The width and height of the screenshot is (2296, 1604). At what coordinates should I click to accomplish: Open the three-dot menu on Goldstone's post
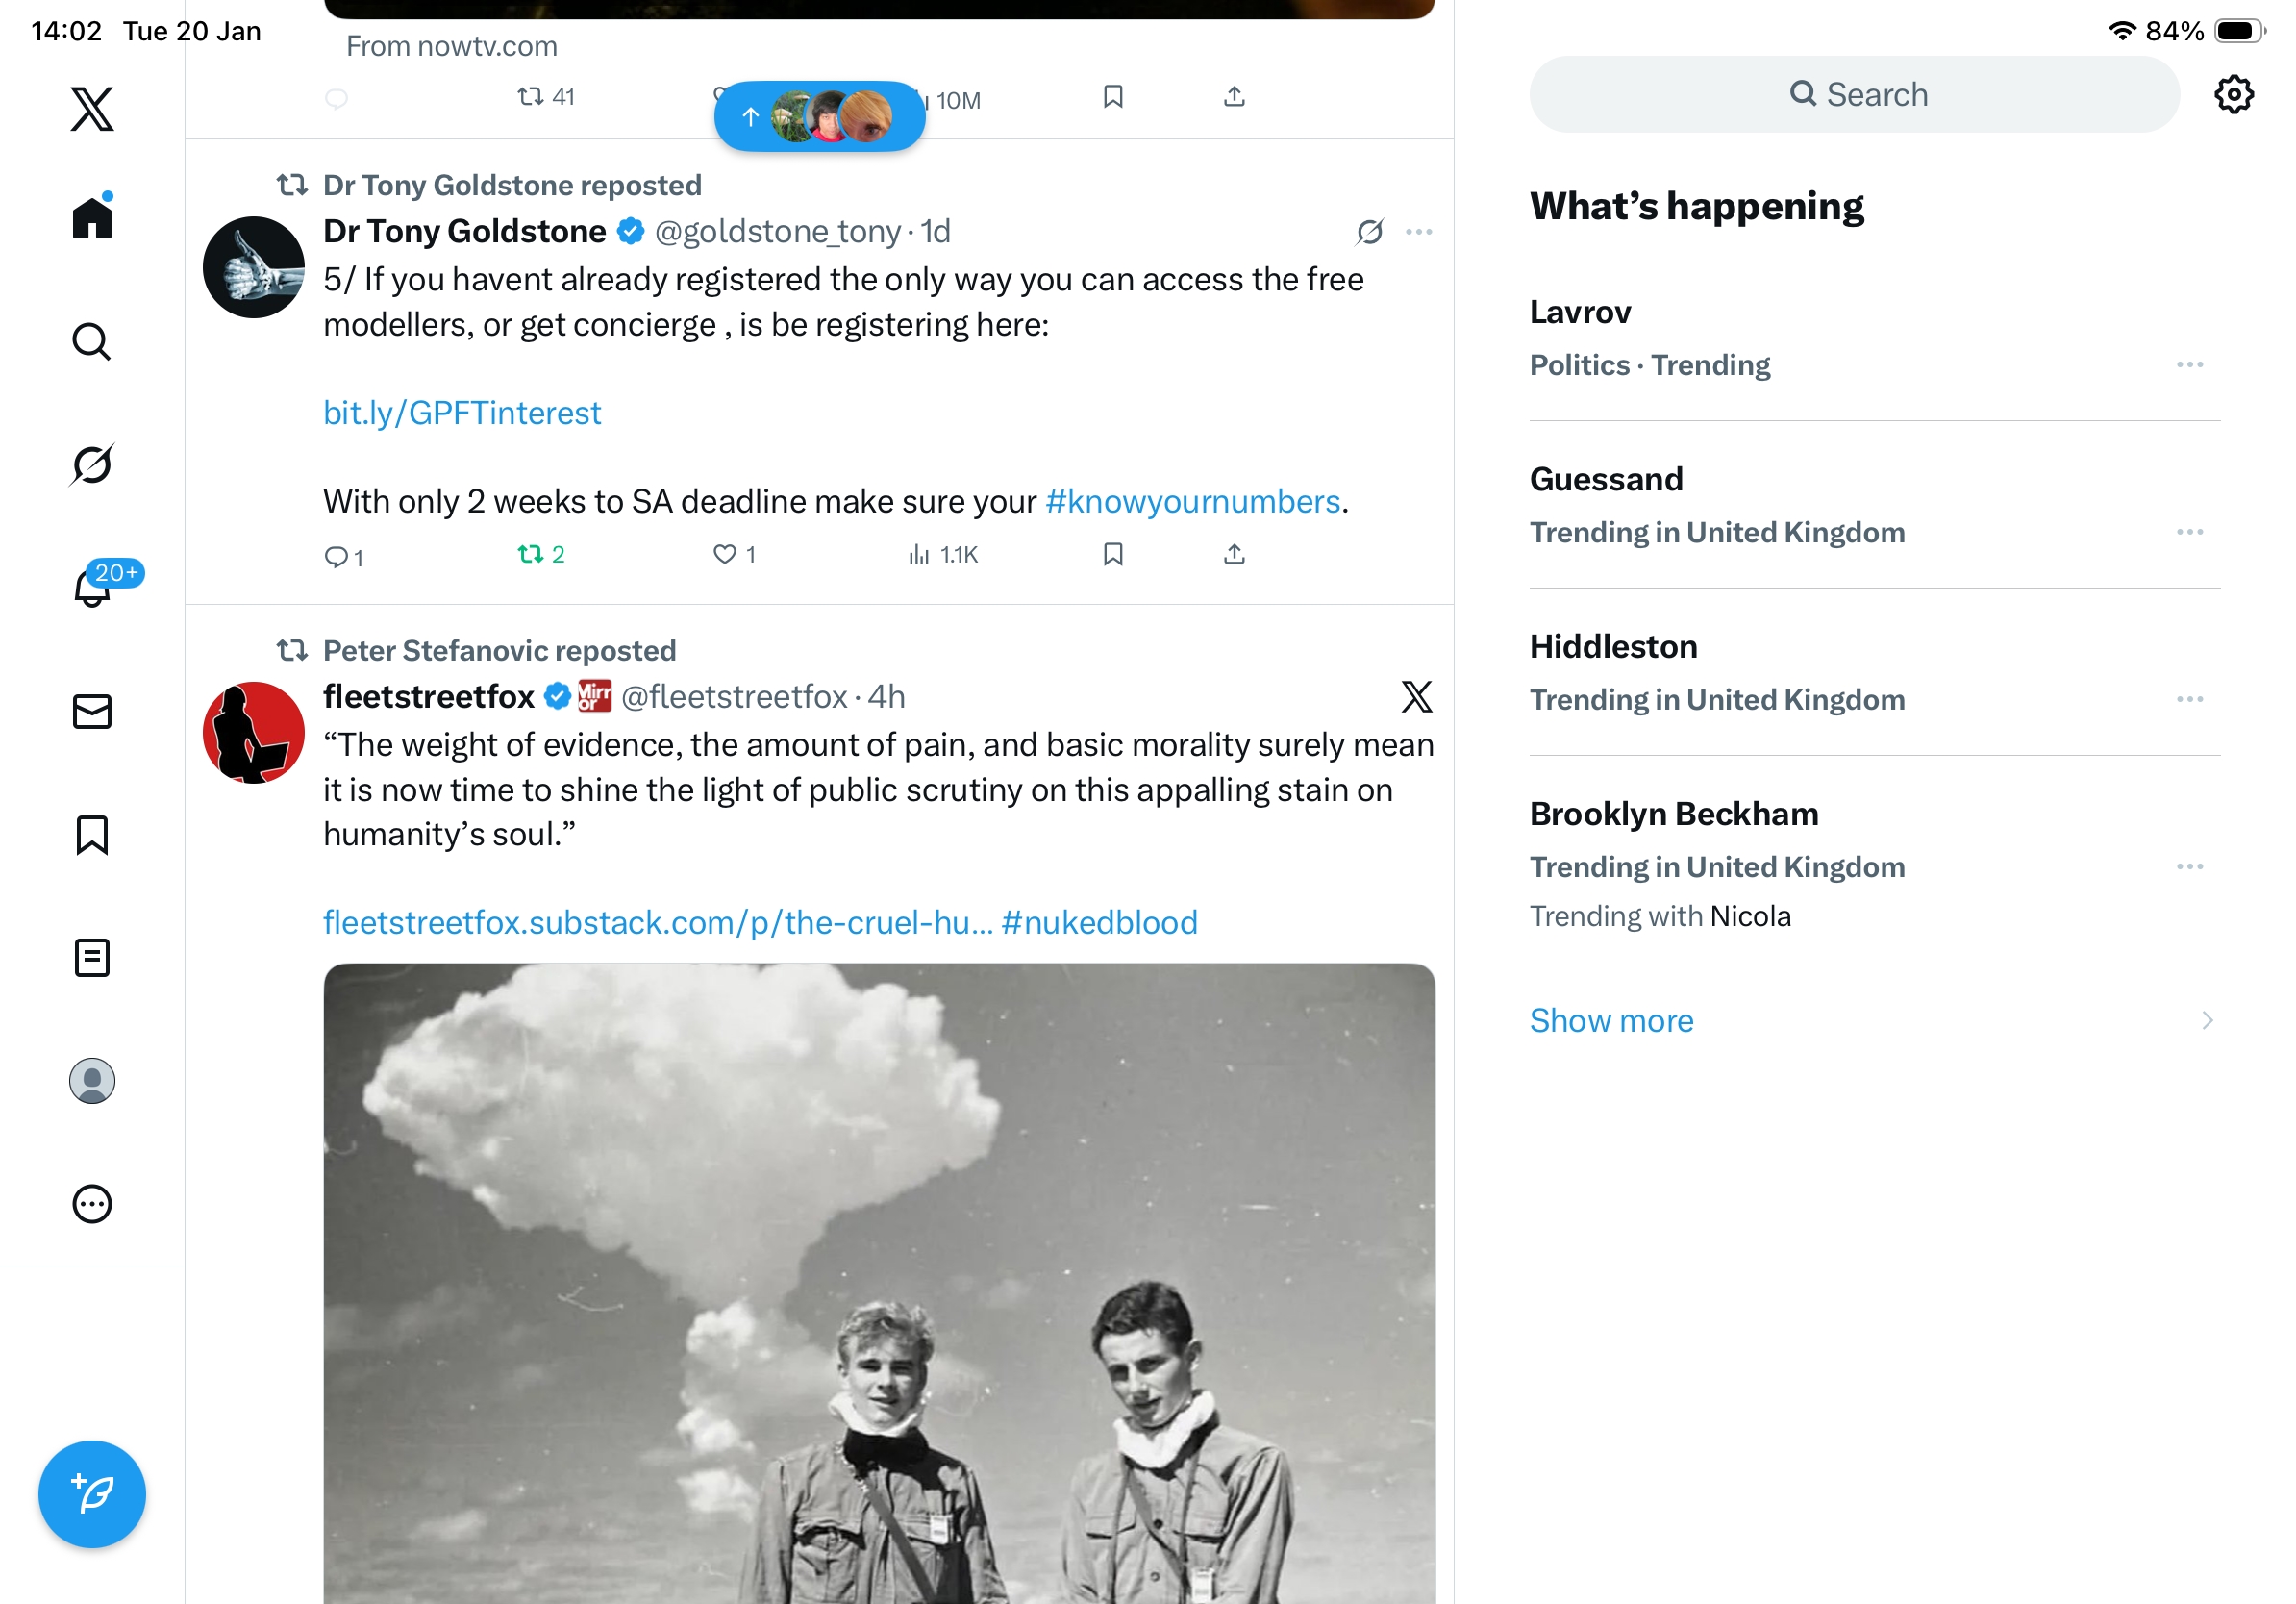(x=1418, y=232)
